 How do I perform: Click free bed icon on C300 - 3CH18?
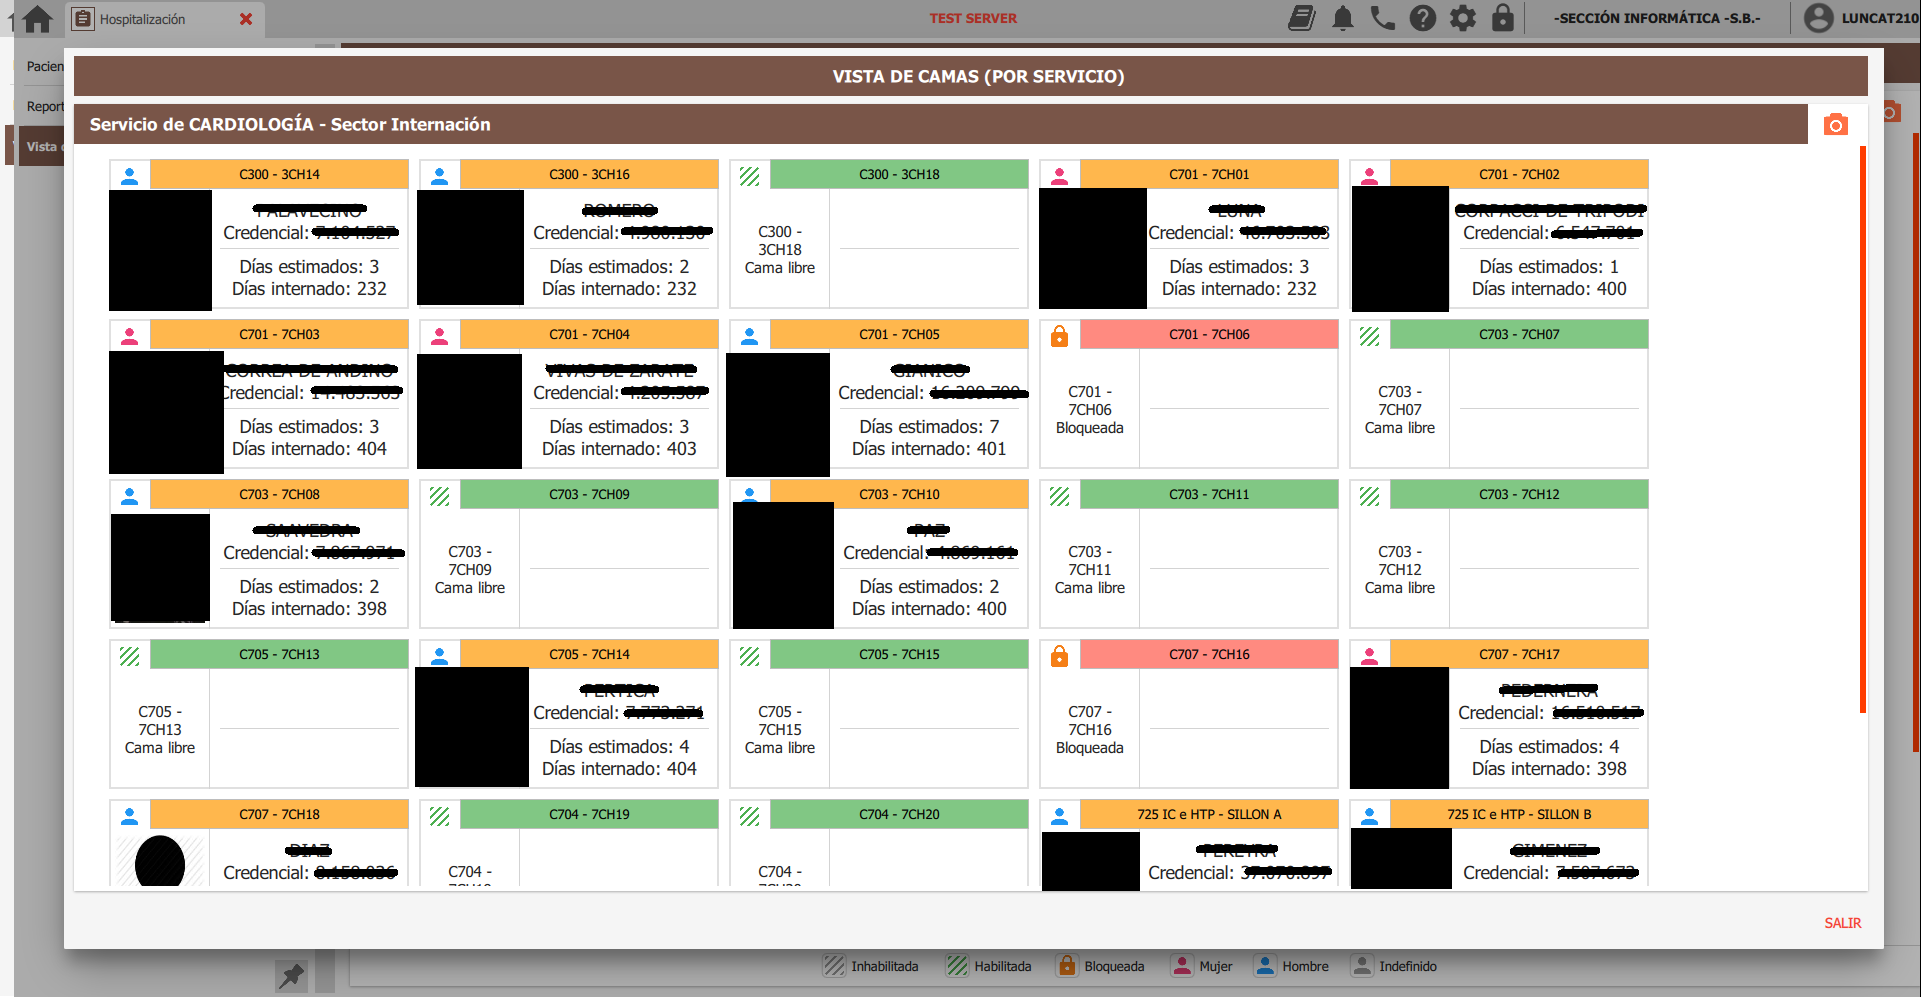point(749,176)
